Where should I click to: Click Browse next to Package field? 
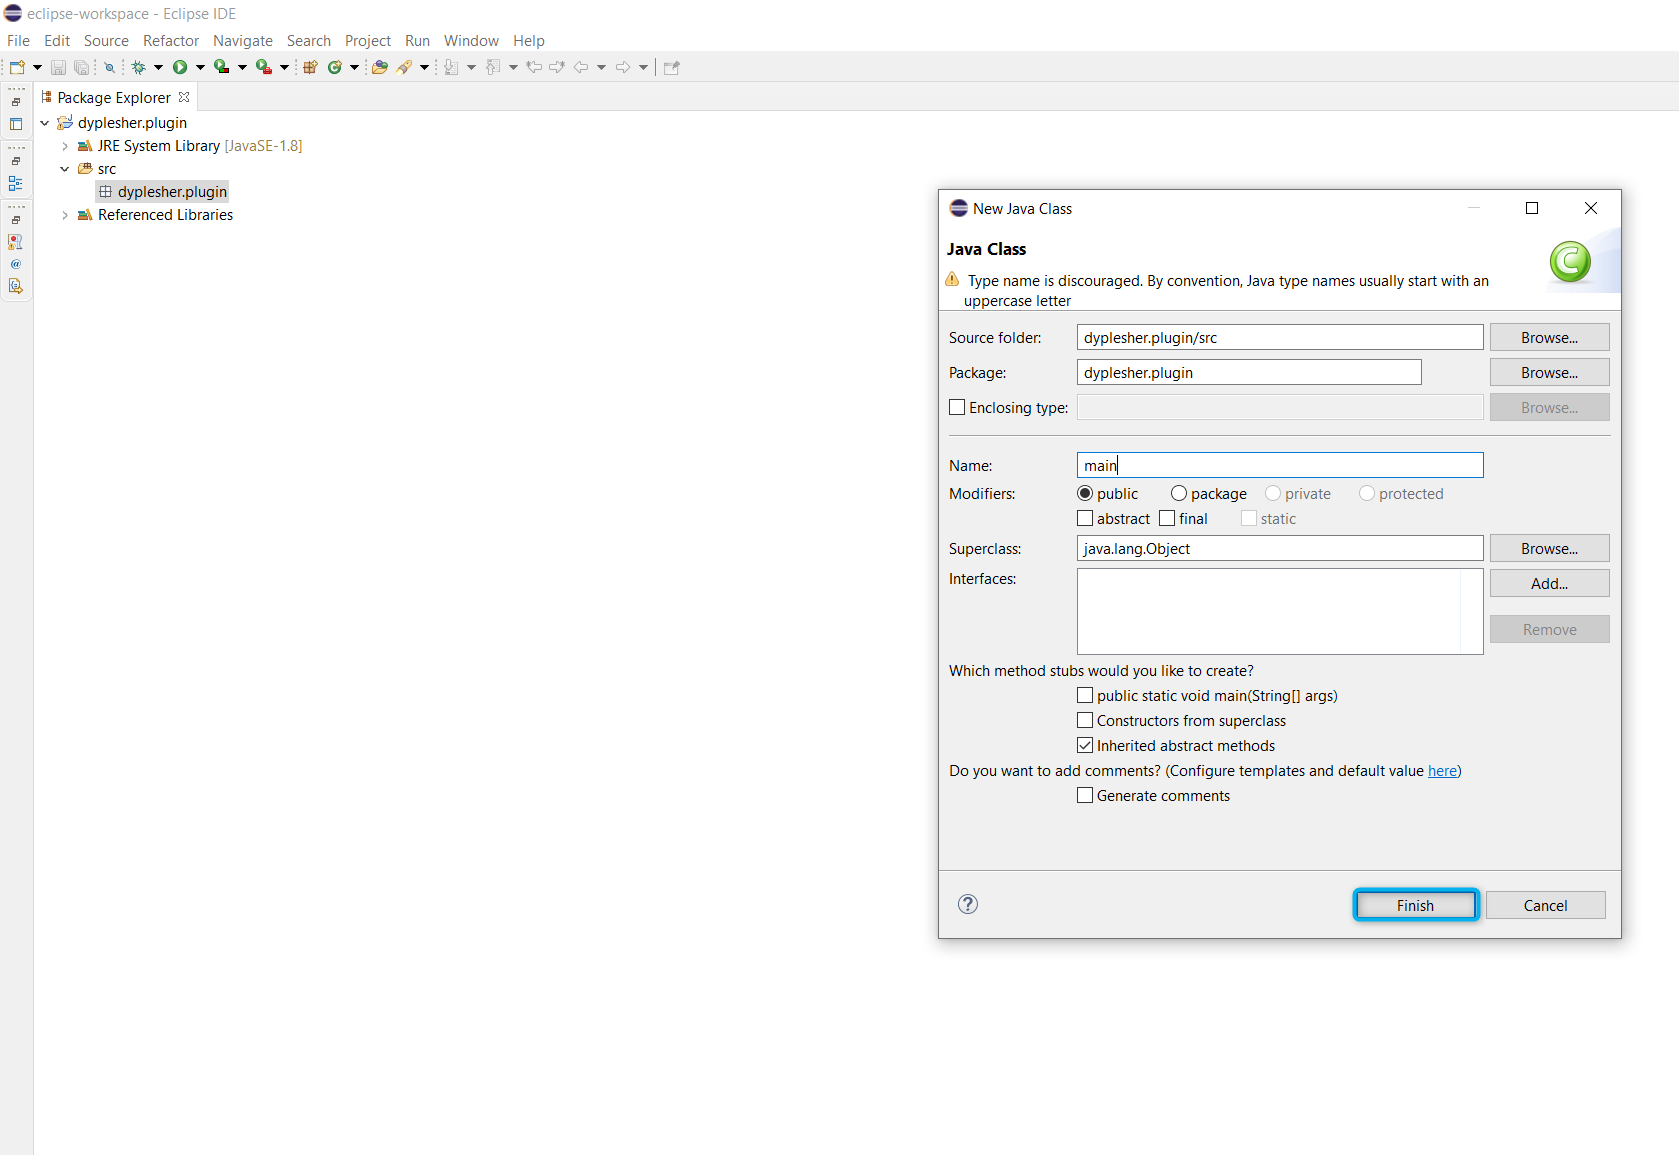coord(1549,372)
